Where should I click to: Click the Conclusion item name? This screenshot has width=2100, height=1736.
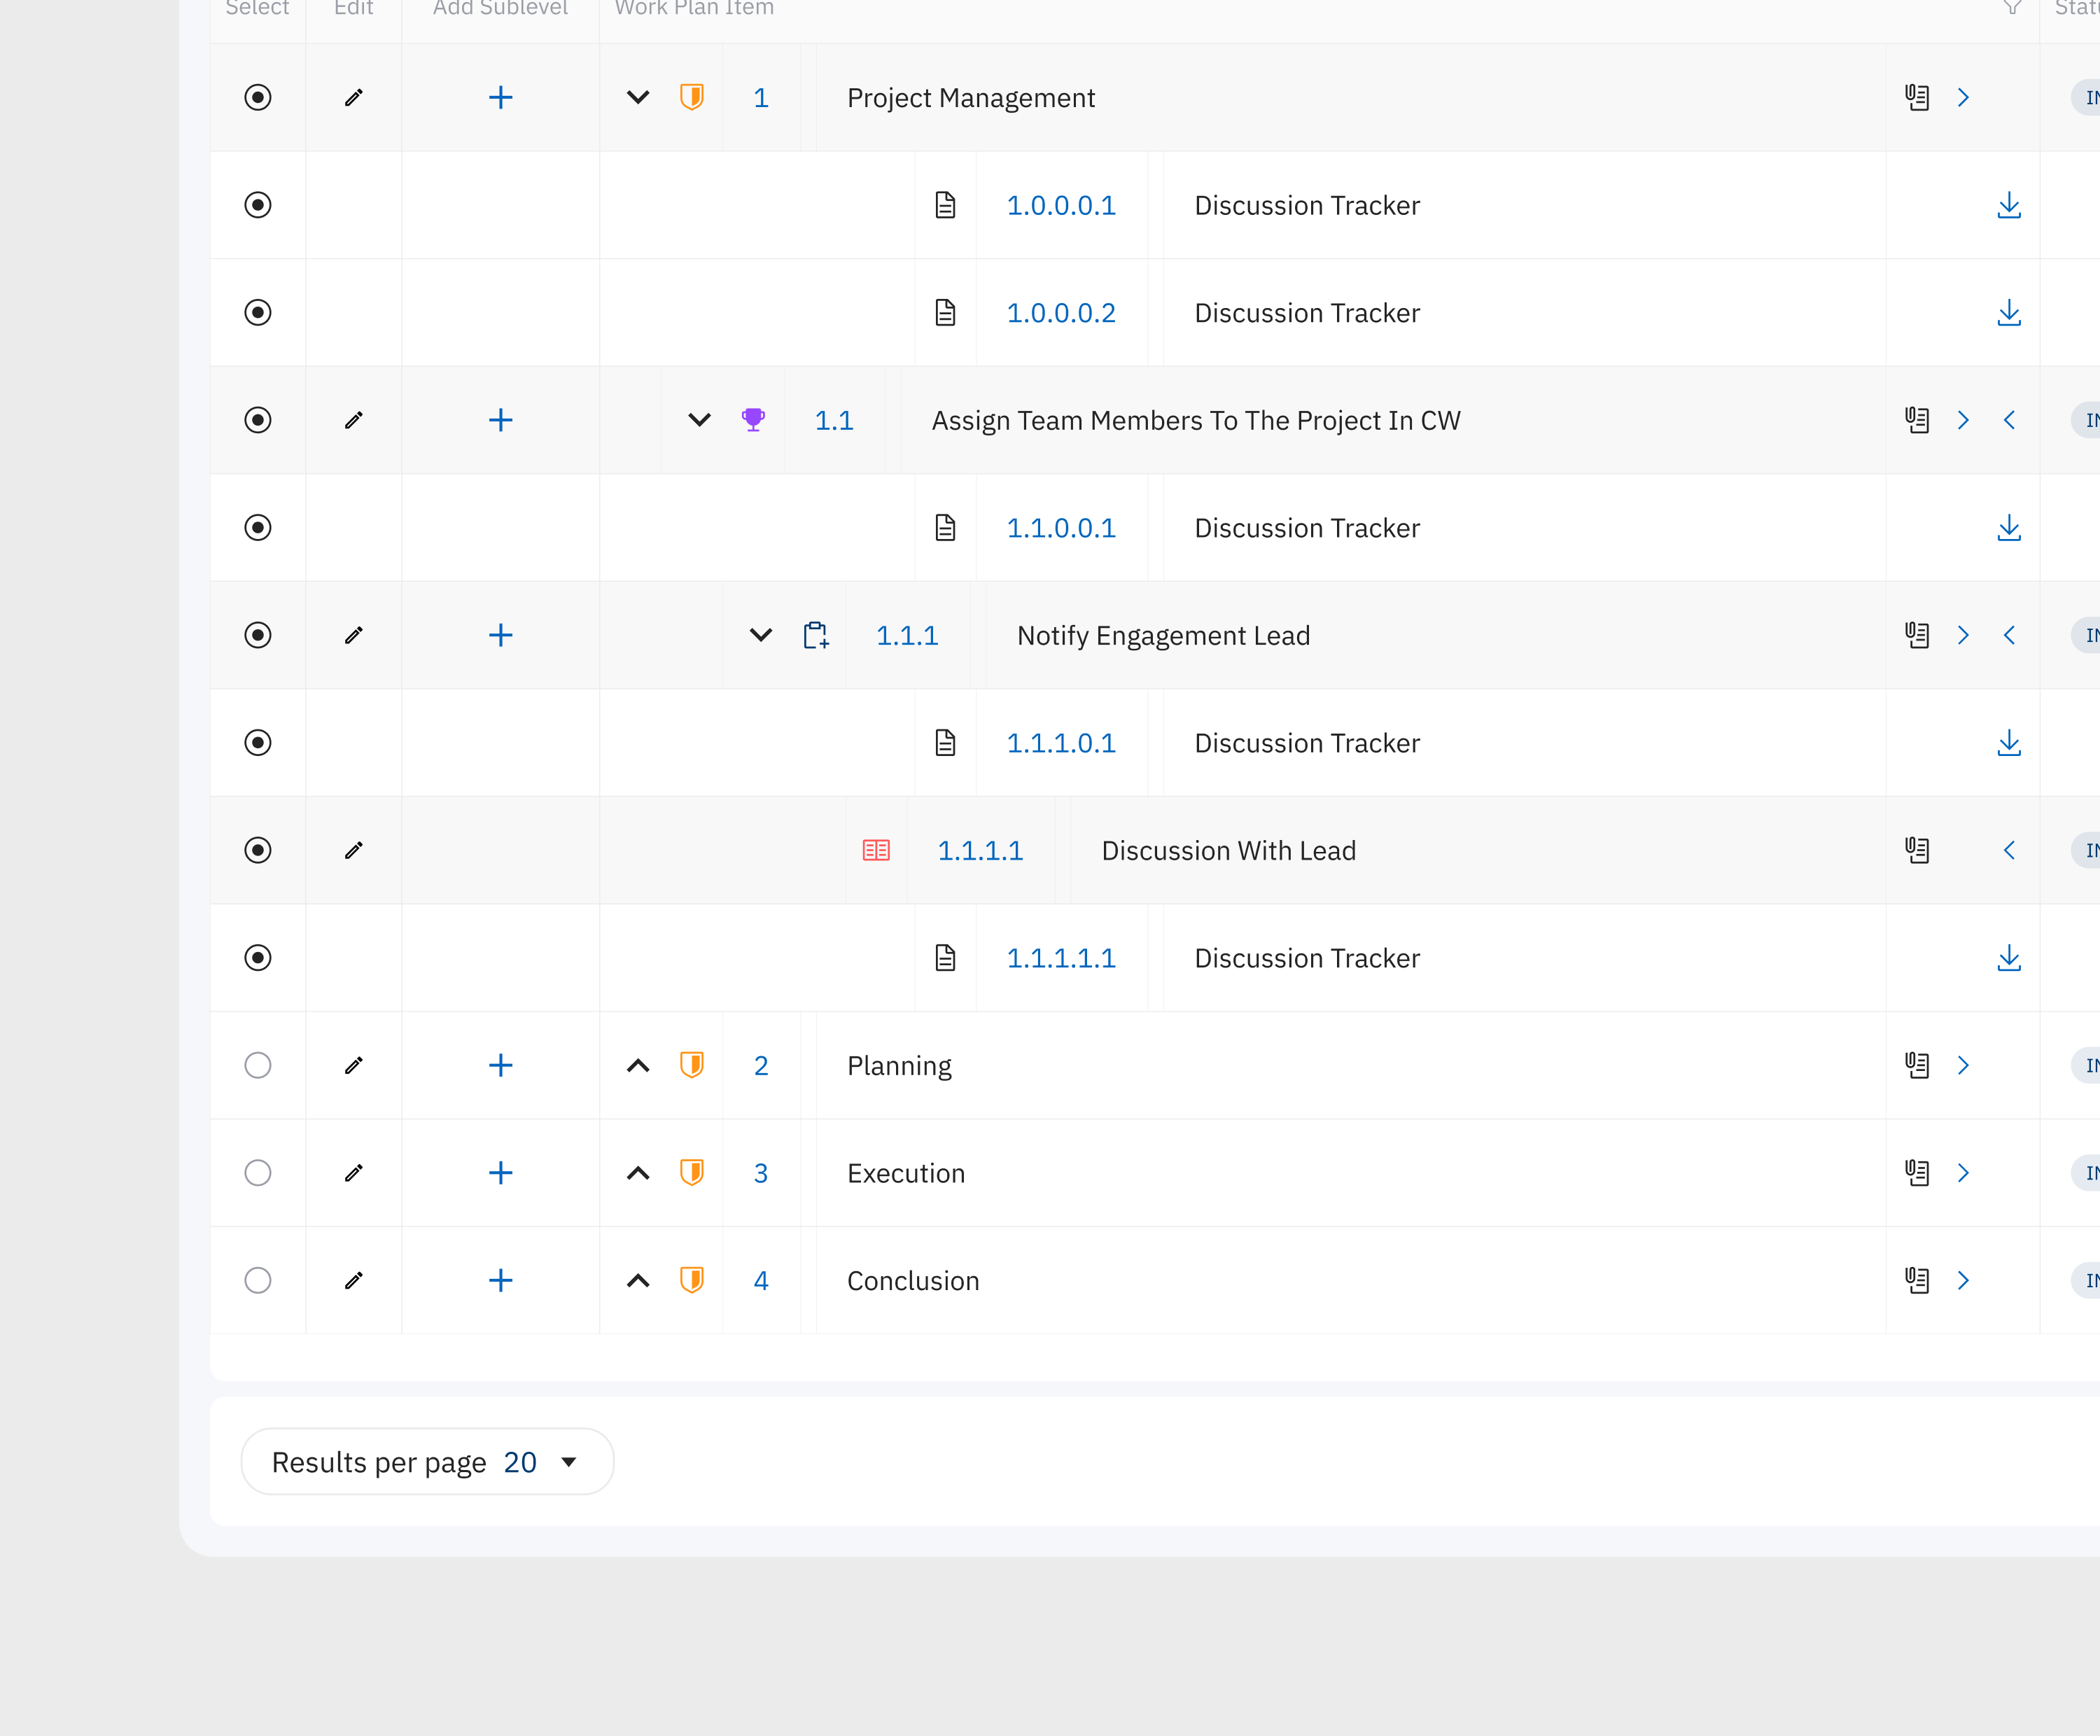click(913, 1280)
